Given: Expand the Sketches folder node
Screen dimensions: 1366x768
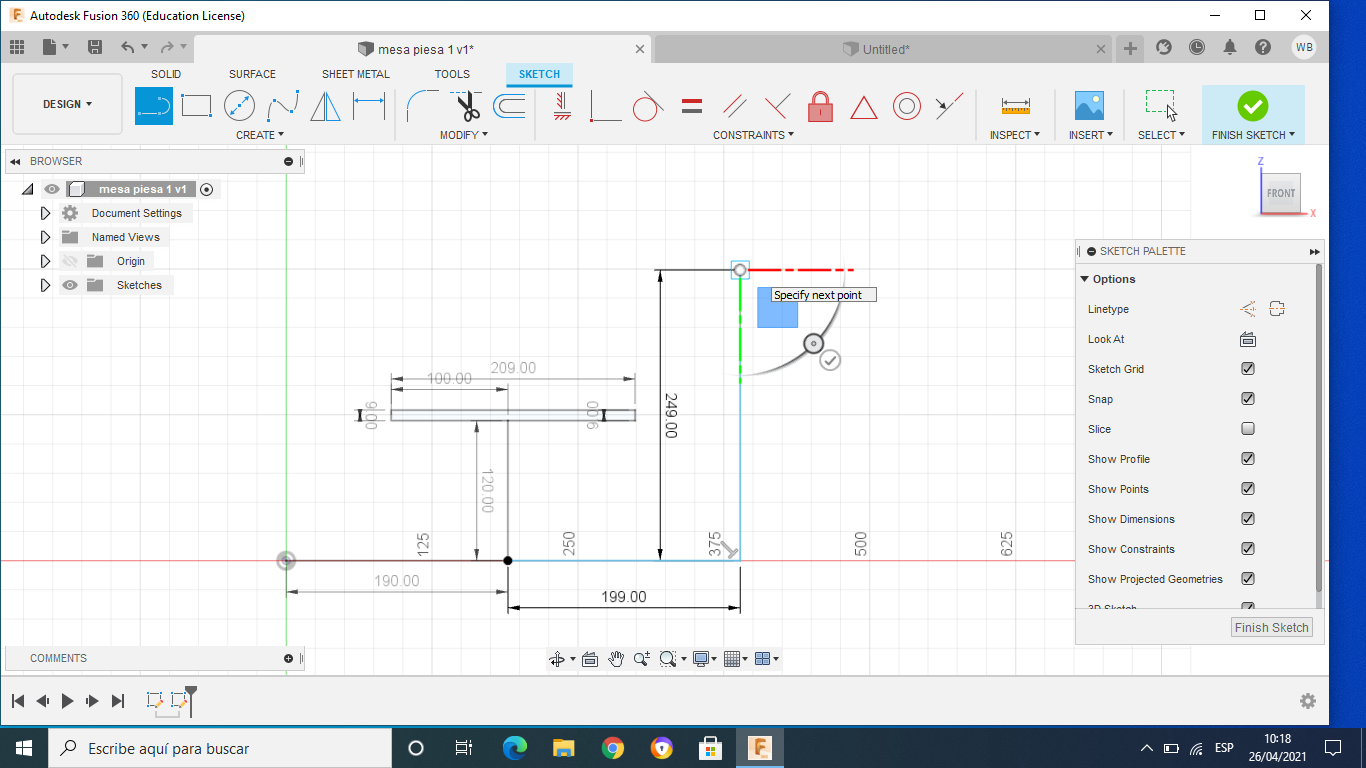Looking at the screenshot, I should tap(45, 285).
